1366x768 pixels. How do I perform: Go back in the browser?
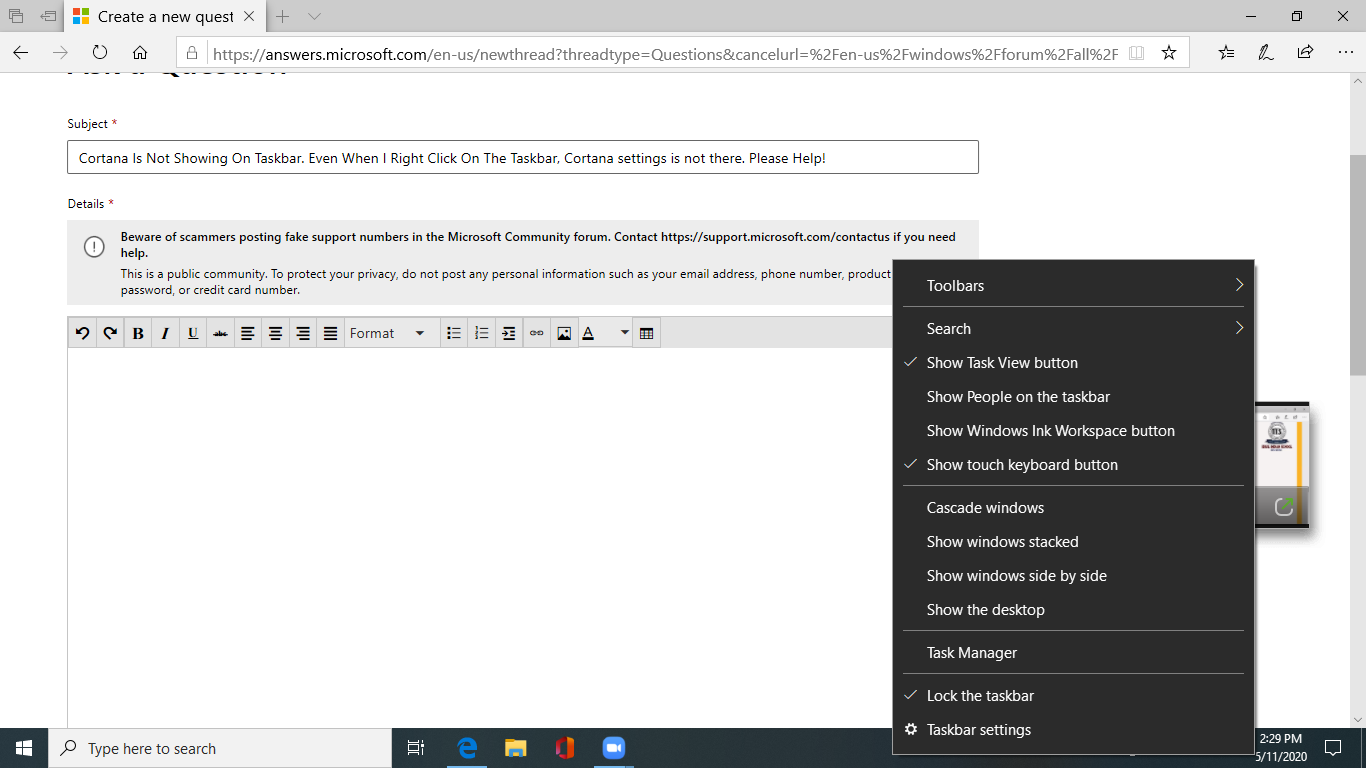coord(21,53)
